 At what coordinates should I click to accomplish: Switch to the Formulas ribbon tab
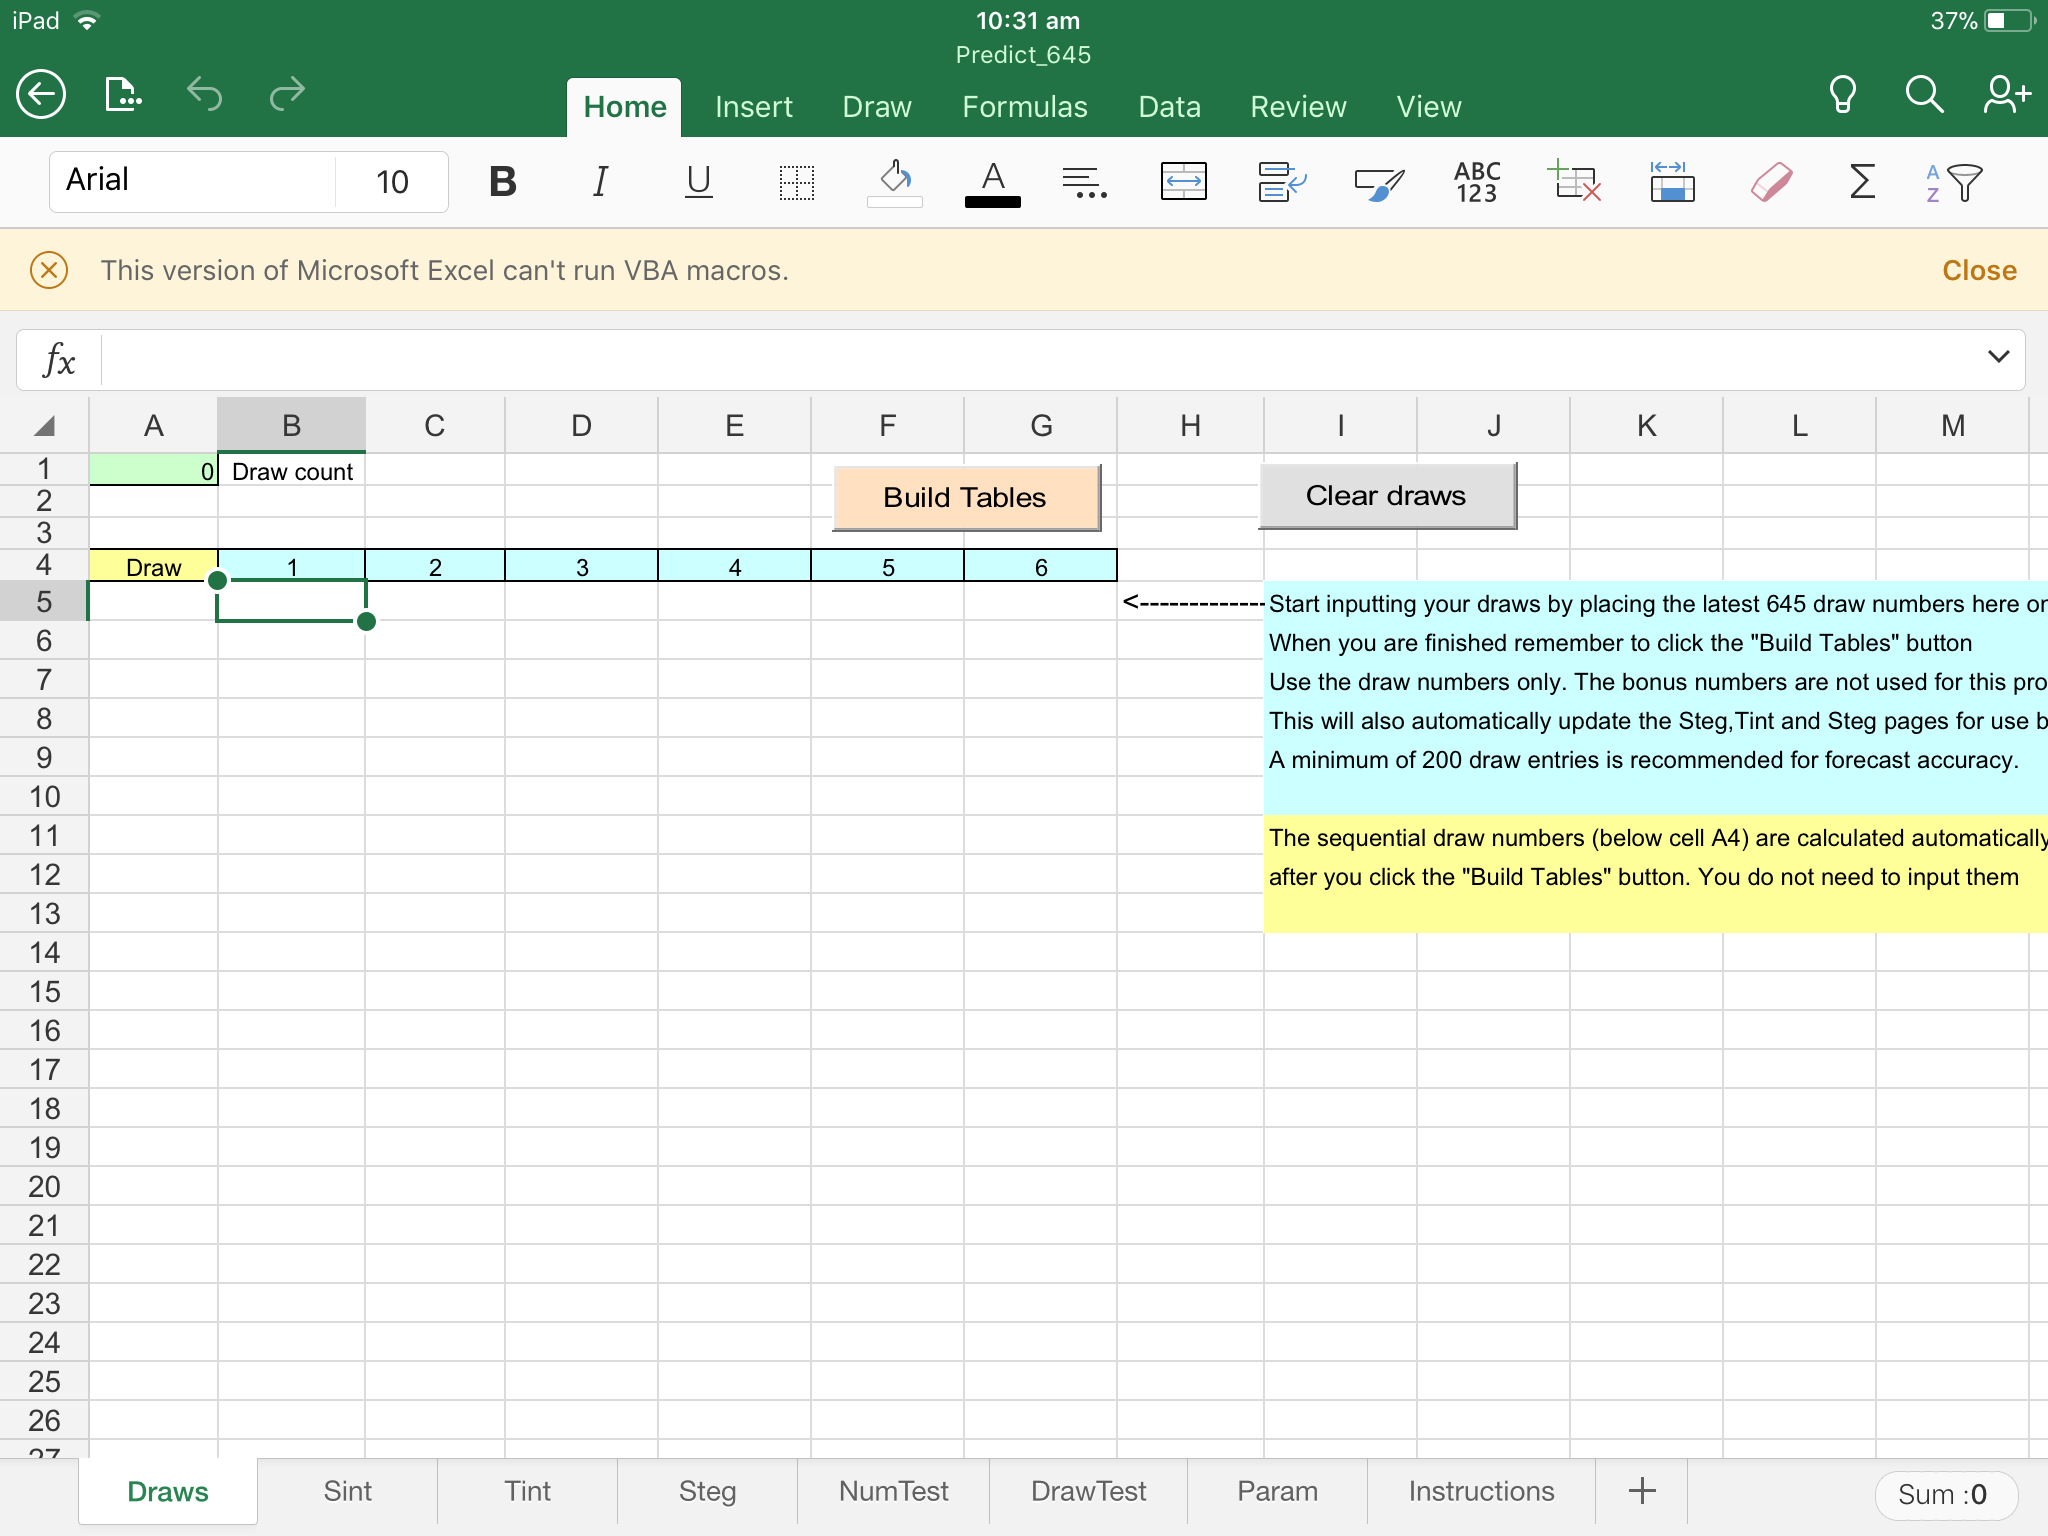(x=1024, y=107)
